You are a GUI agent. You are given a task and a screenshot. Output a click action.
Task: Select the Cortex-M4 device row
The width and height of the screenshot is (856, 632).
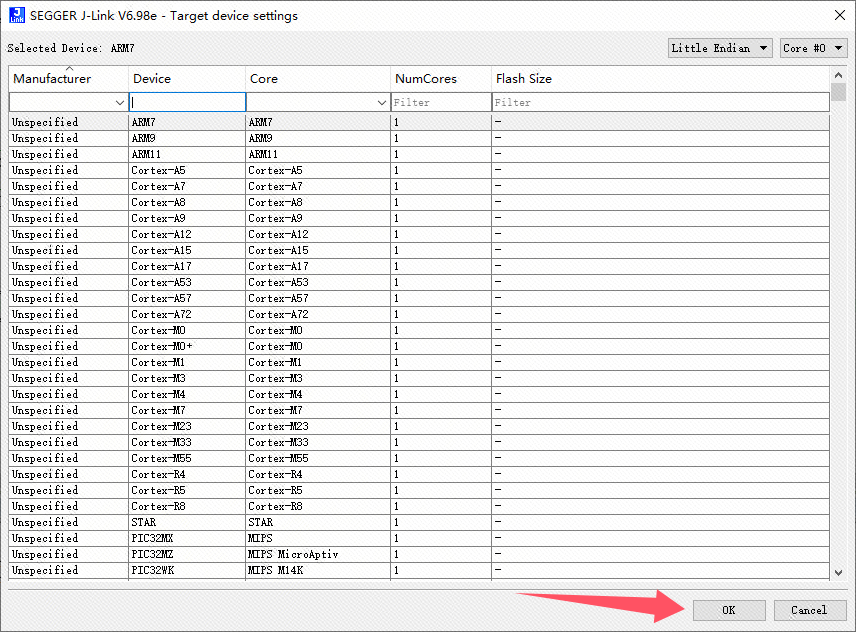pos(419,395)
